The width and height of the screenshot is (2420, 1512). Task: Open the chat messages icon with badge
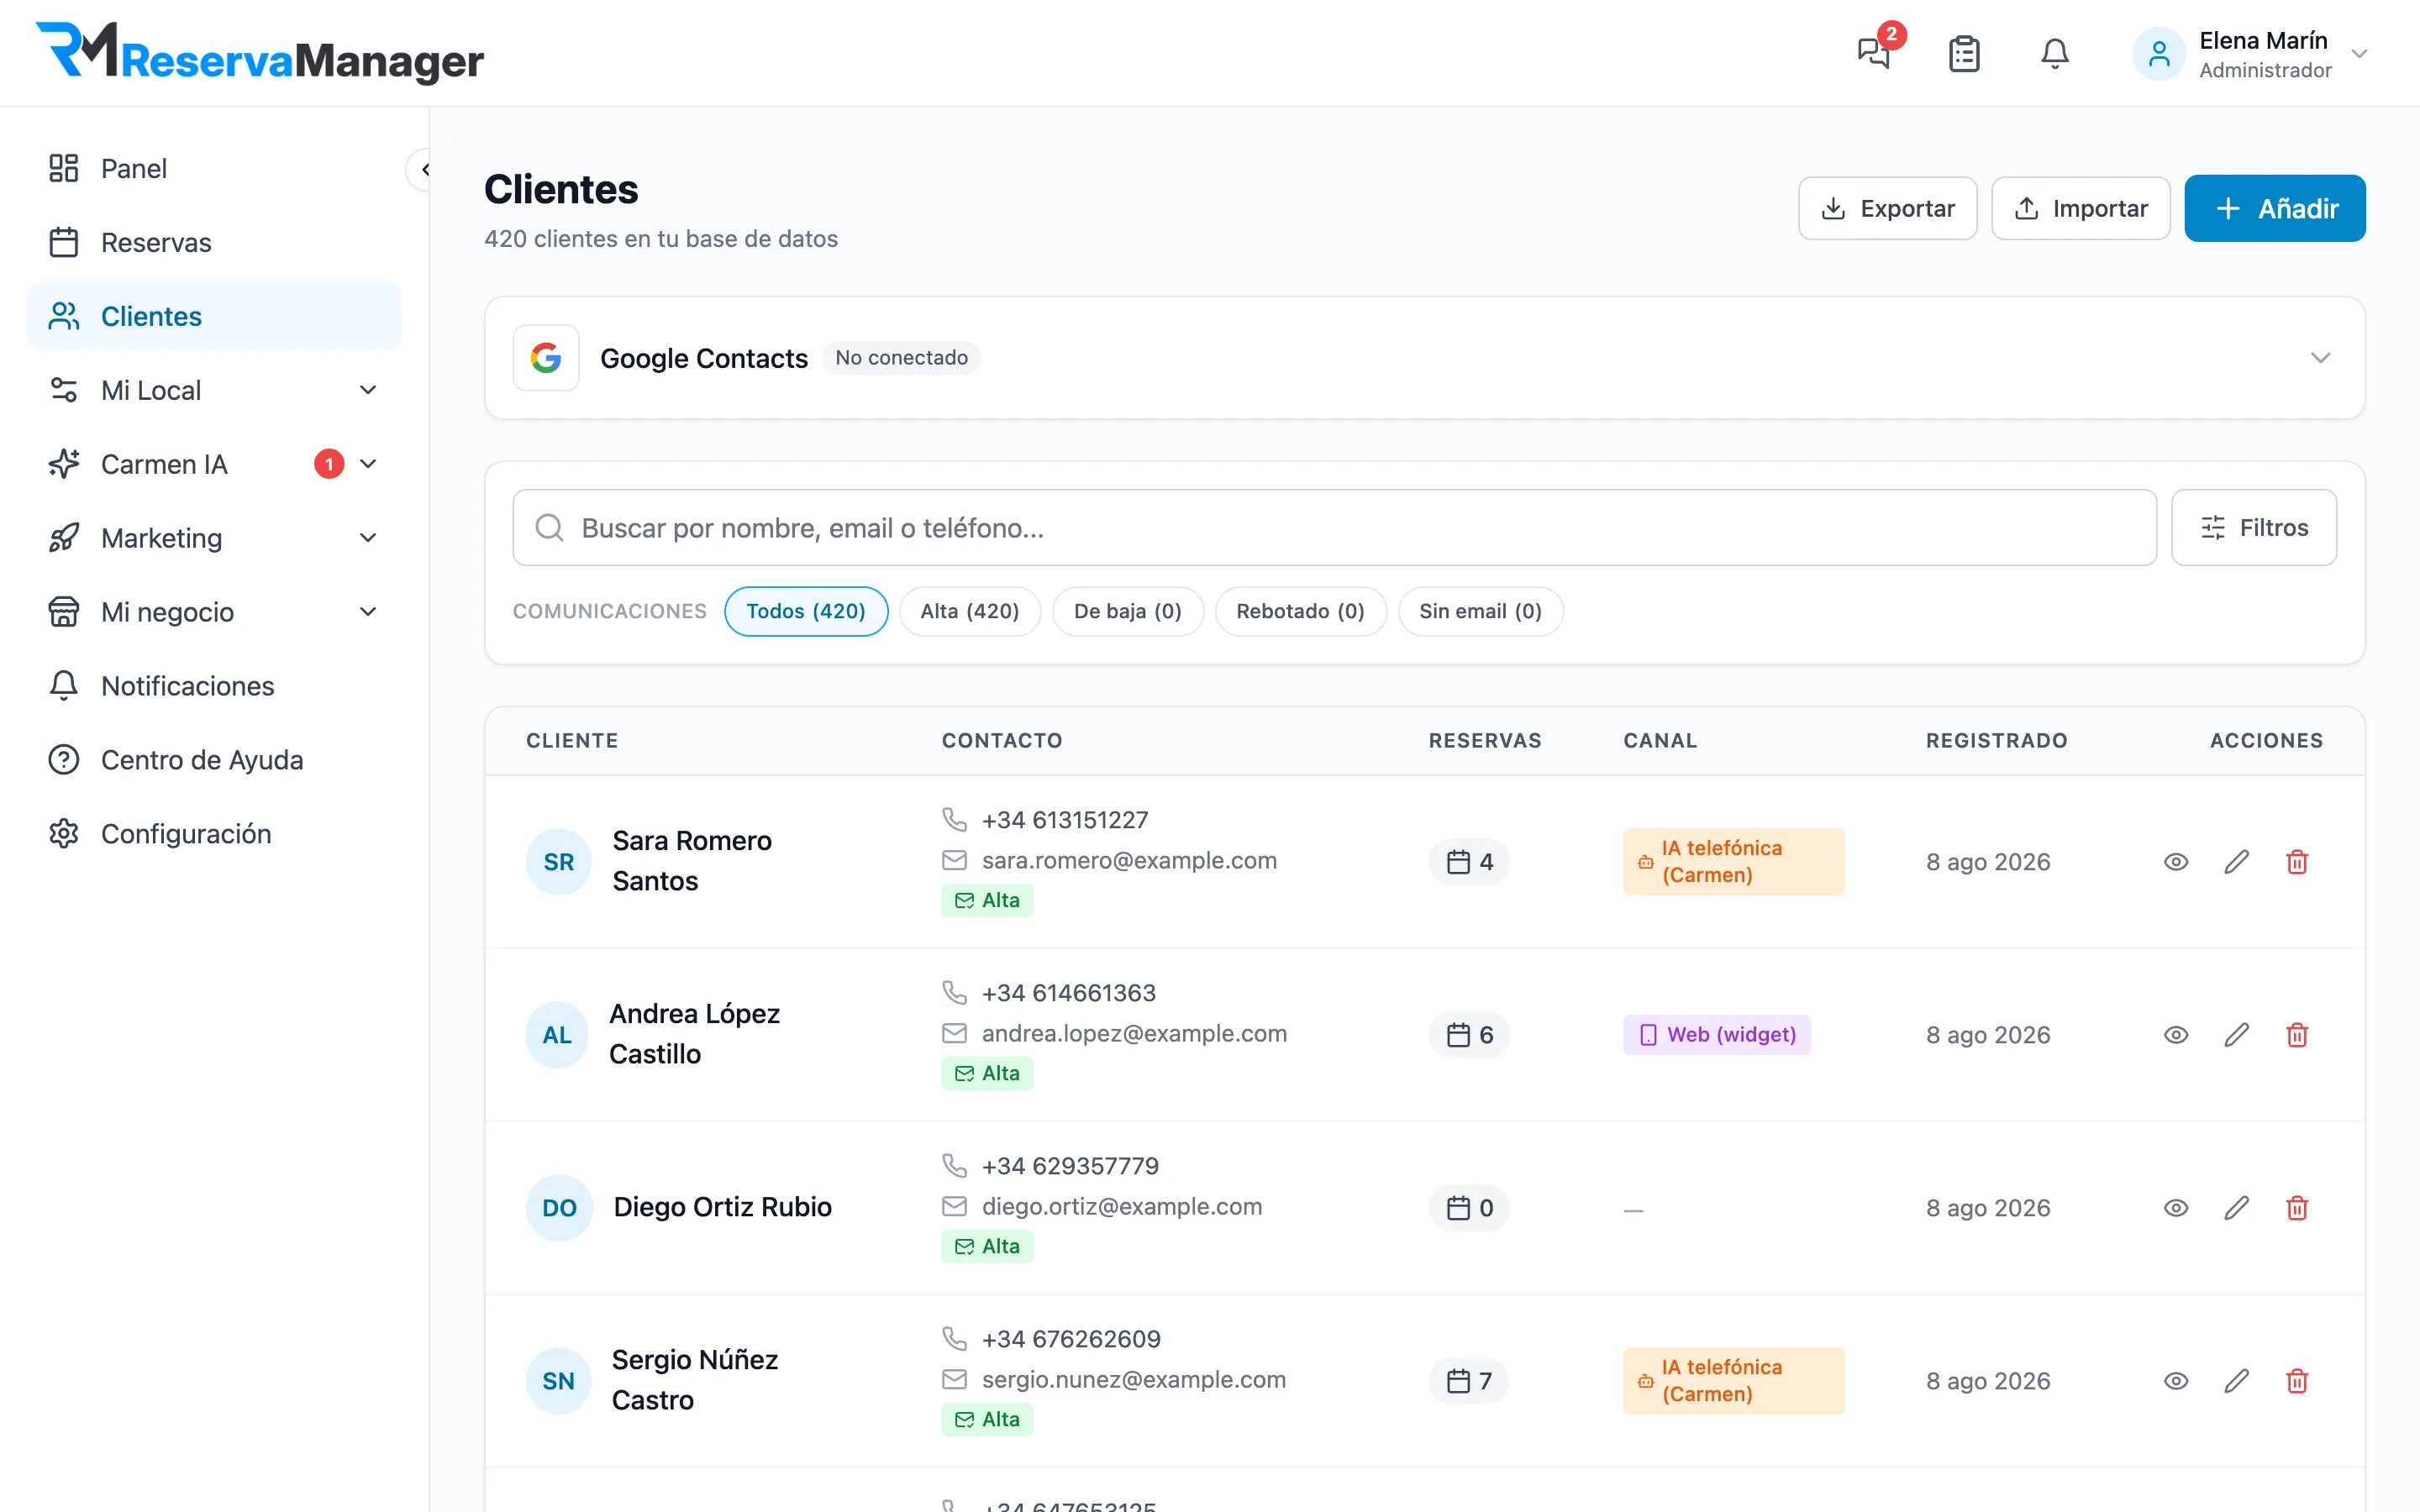tap(1875, 52)
